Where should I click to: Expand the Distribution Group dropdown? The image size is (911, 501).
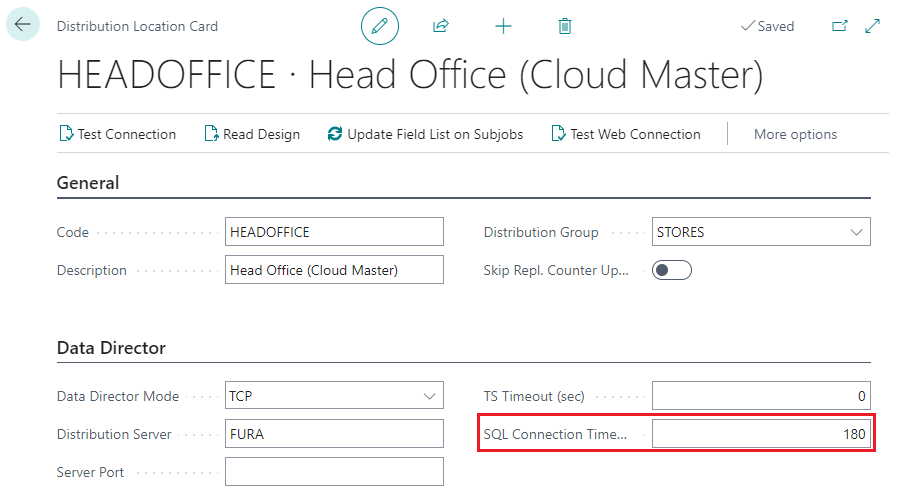[x=856, y=232]
